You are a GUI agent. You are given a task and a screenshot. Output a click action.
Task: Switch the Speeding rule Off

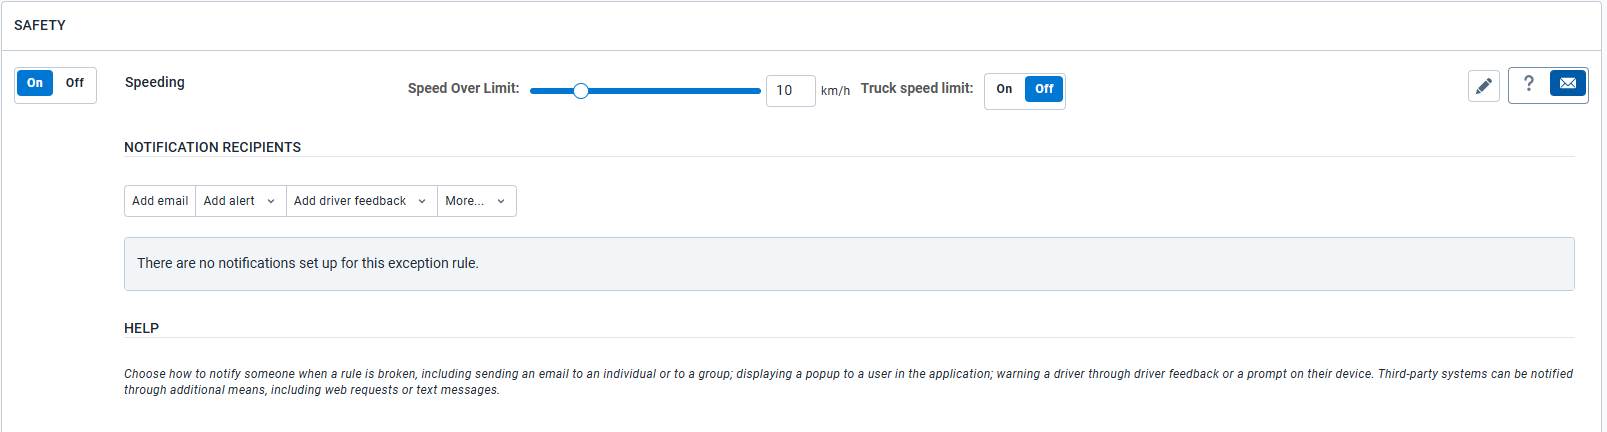pyautogui.click(x=75, y=83)
